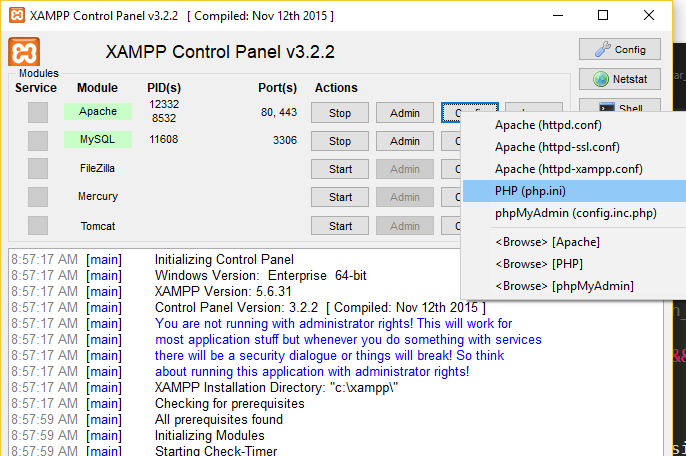Screen dimensions: 686x456
Task: Click the XAMPP logo in the title bar
Action: [17, 15]
